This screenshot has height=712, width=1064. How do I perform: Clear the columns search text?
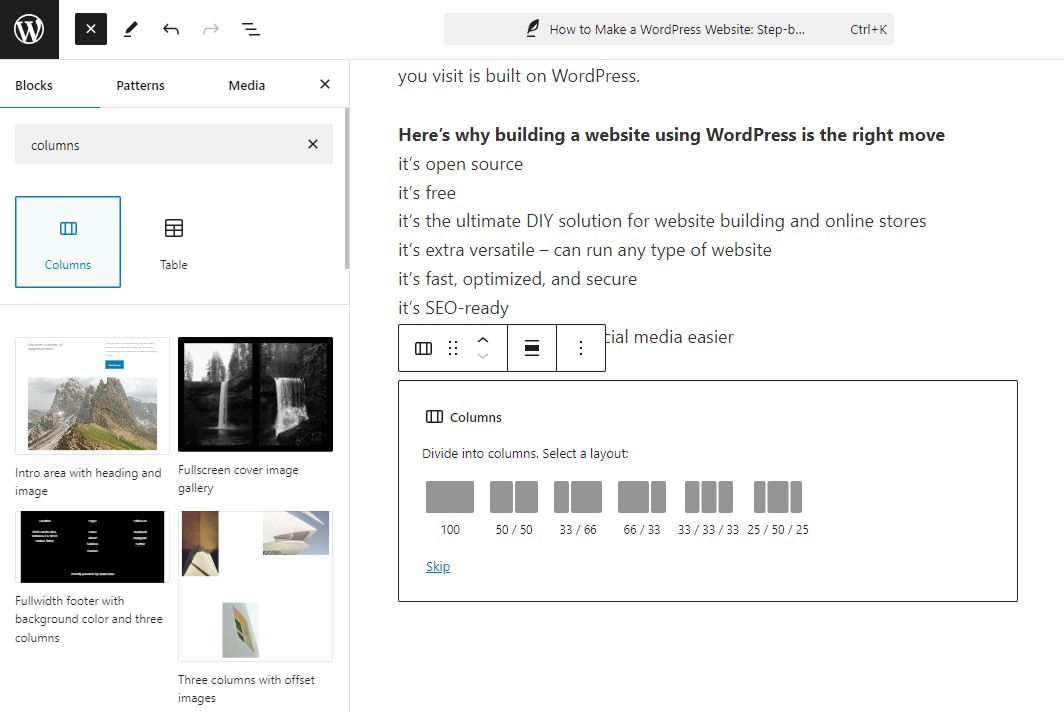pyautogui.click(x=313, y=144)
